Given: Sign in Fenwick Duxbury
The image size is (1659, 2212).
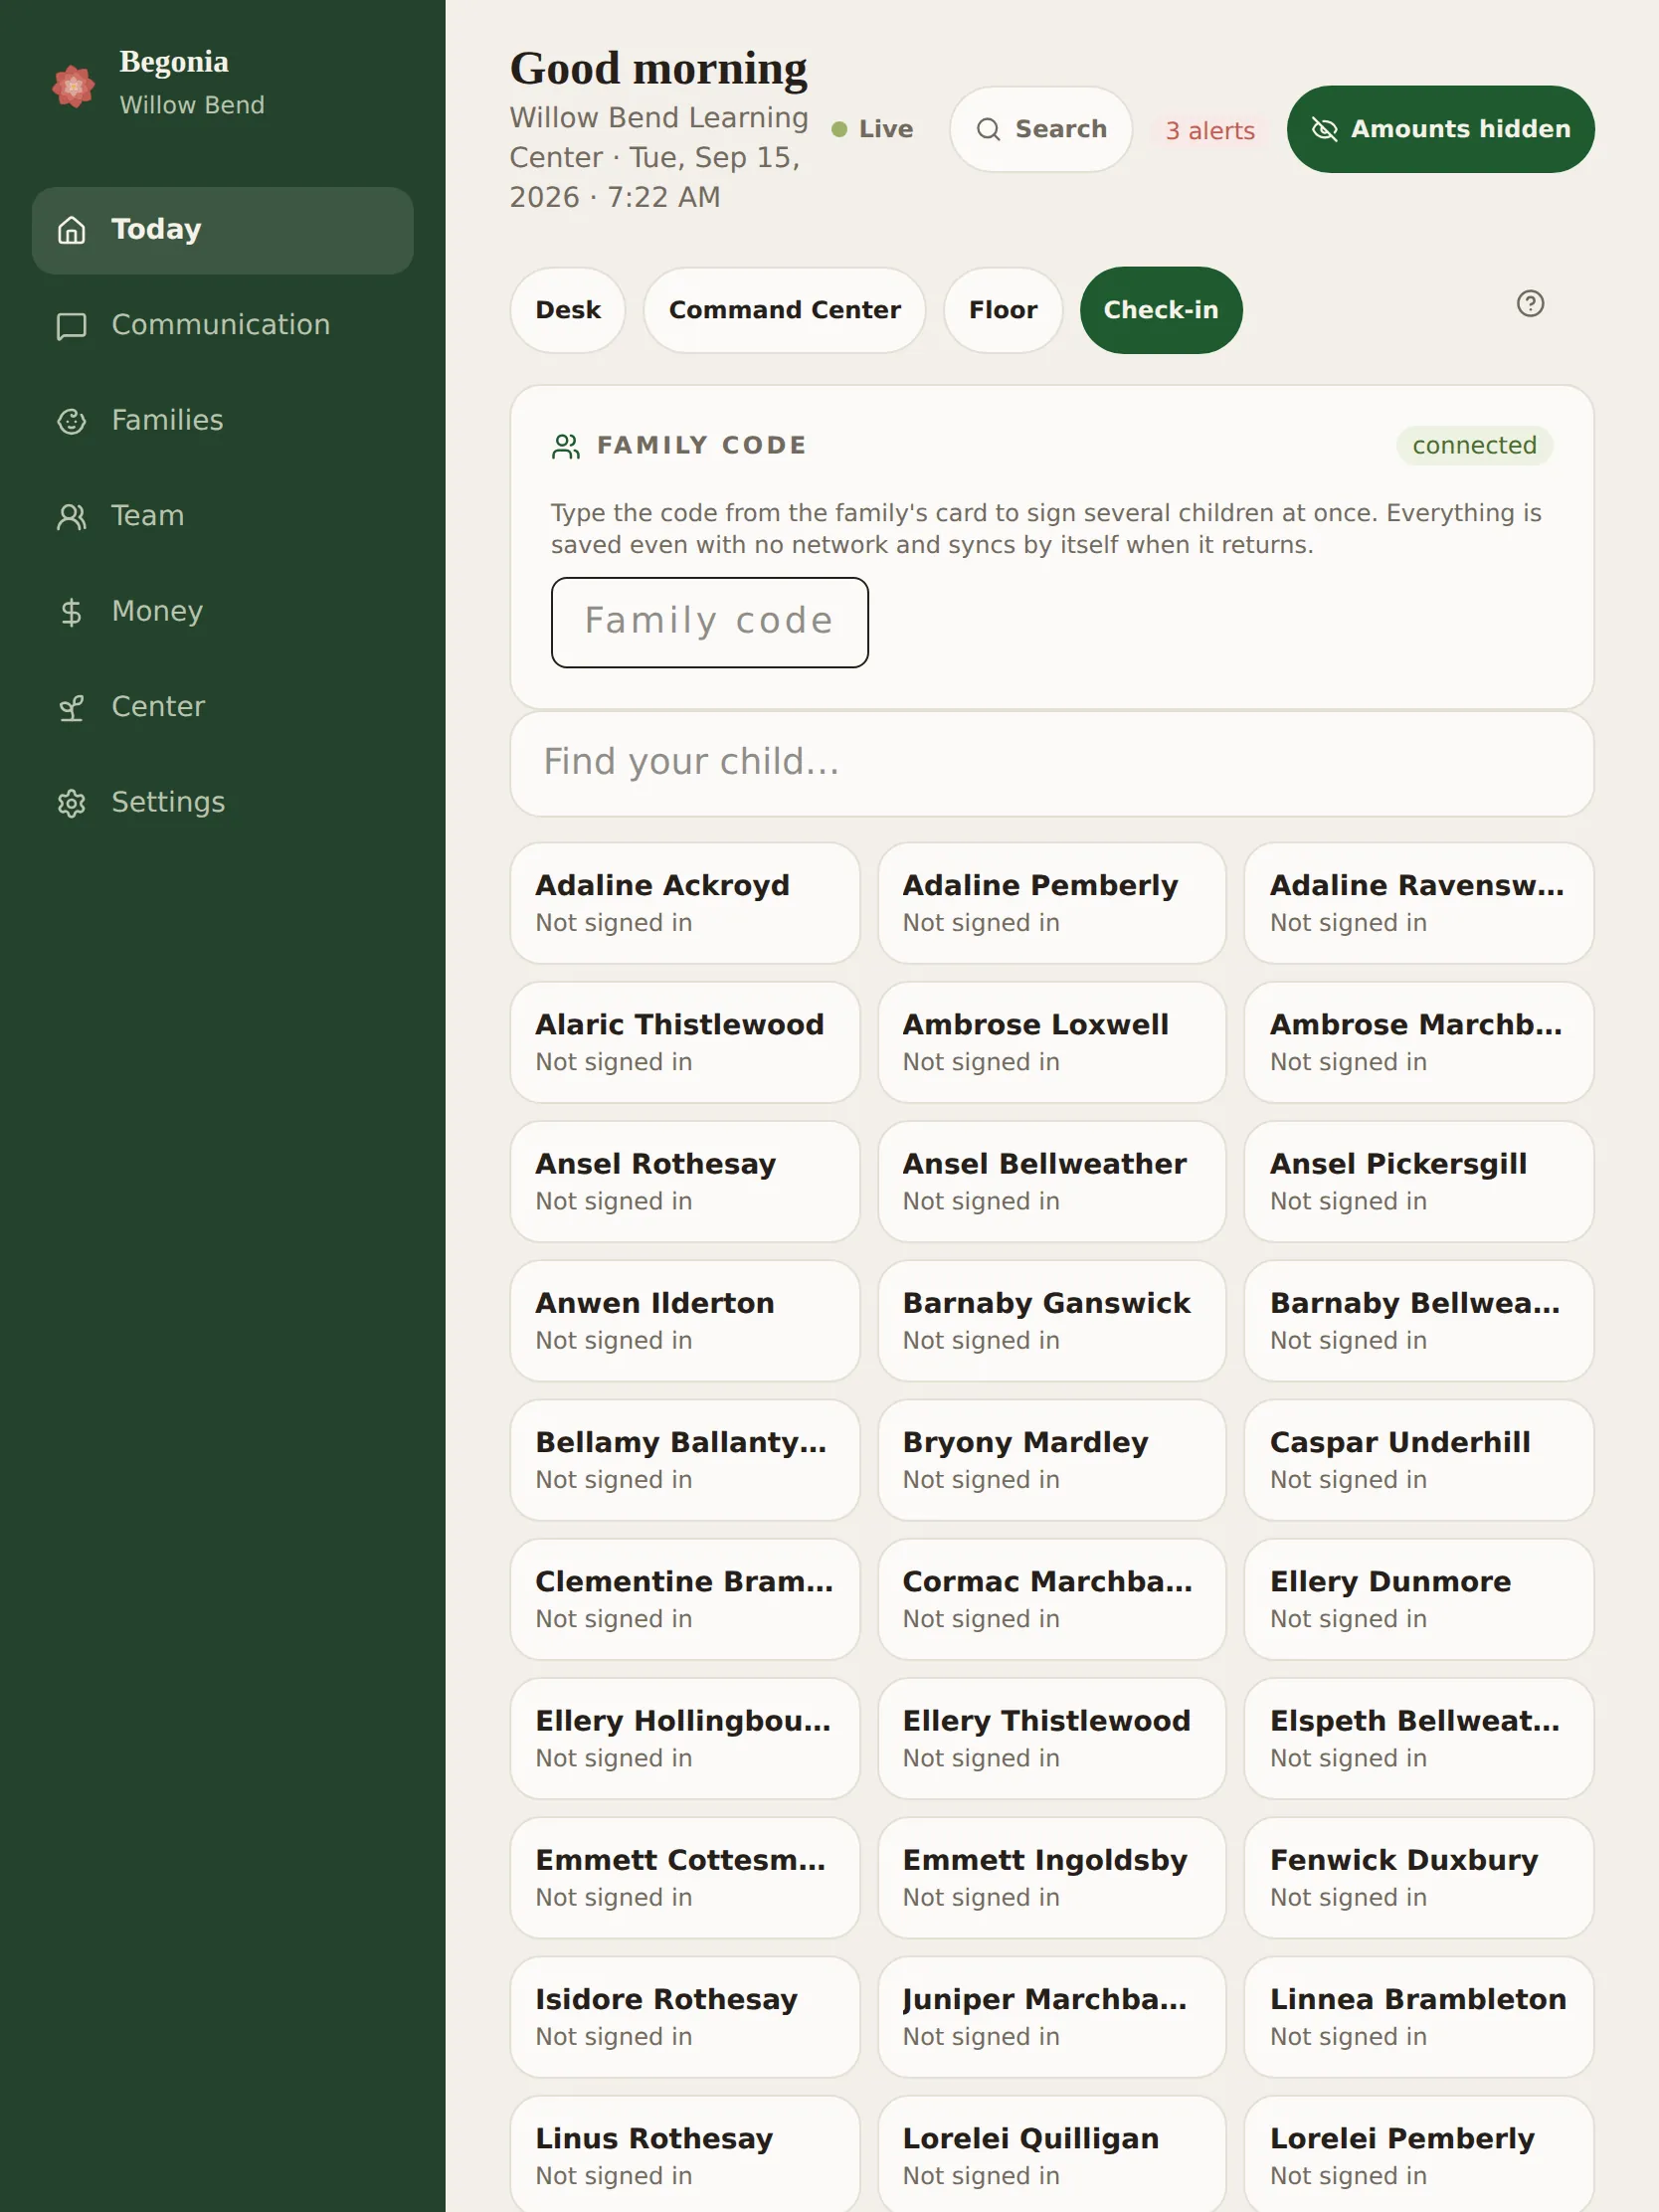Looking at the screenshot, I should (x=1418, y=1878).
